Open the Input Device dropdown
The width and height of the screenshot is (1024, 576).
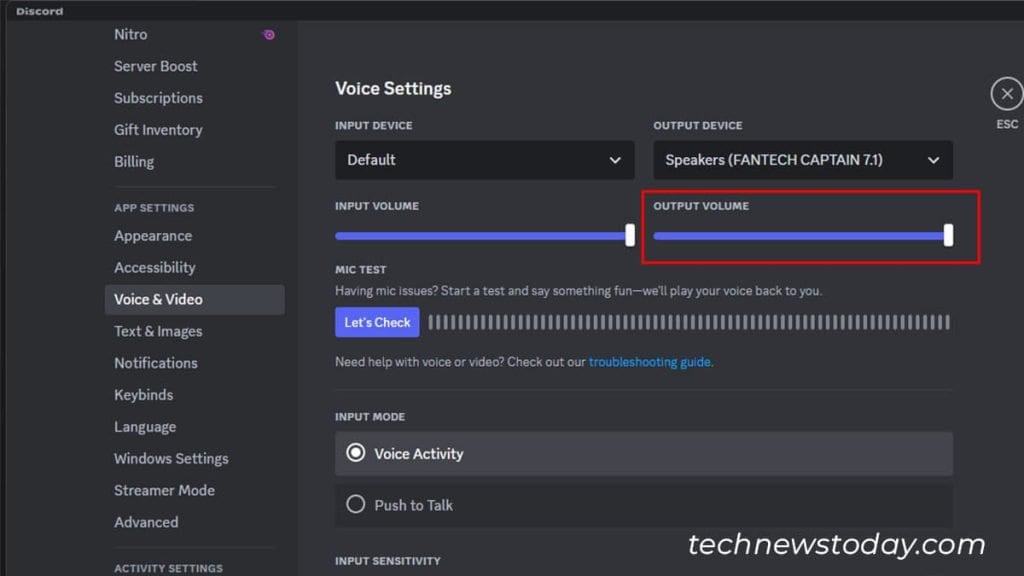pos(484,160)
